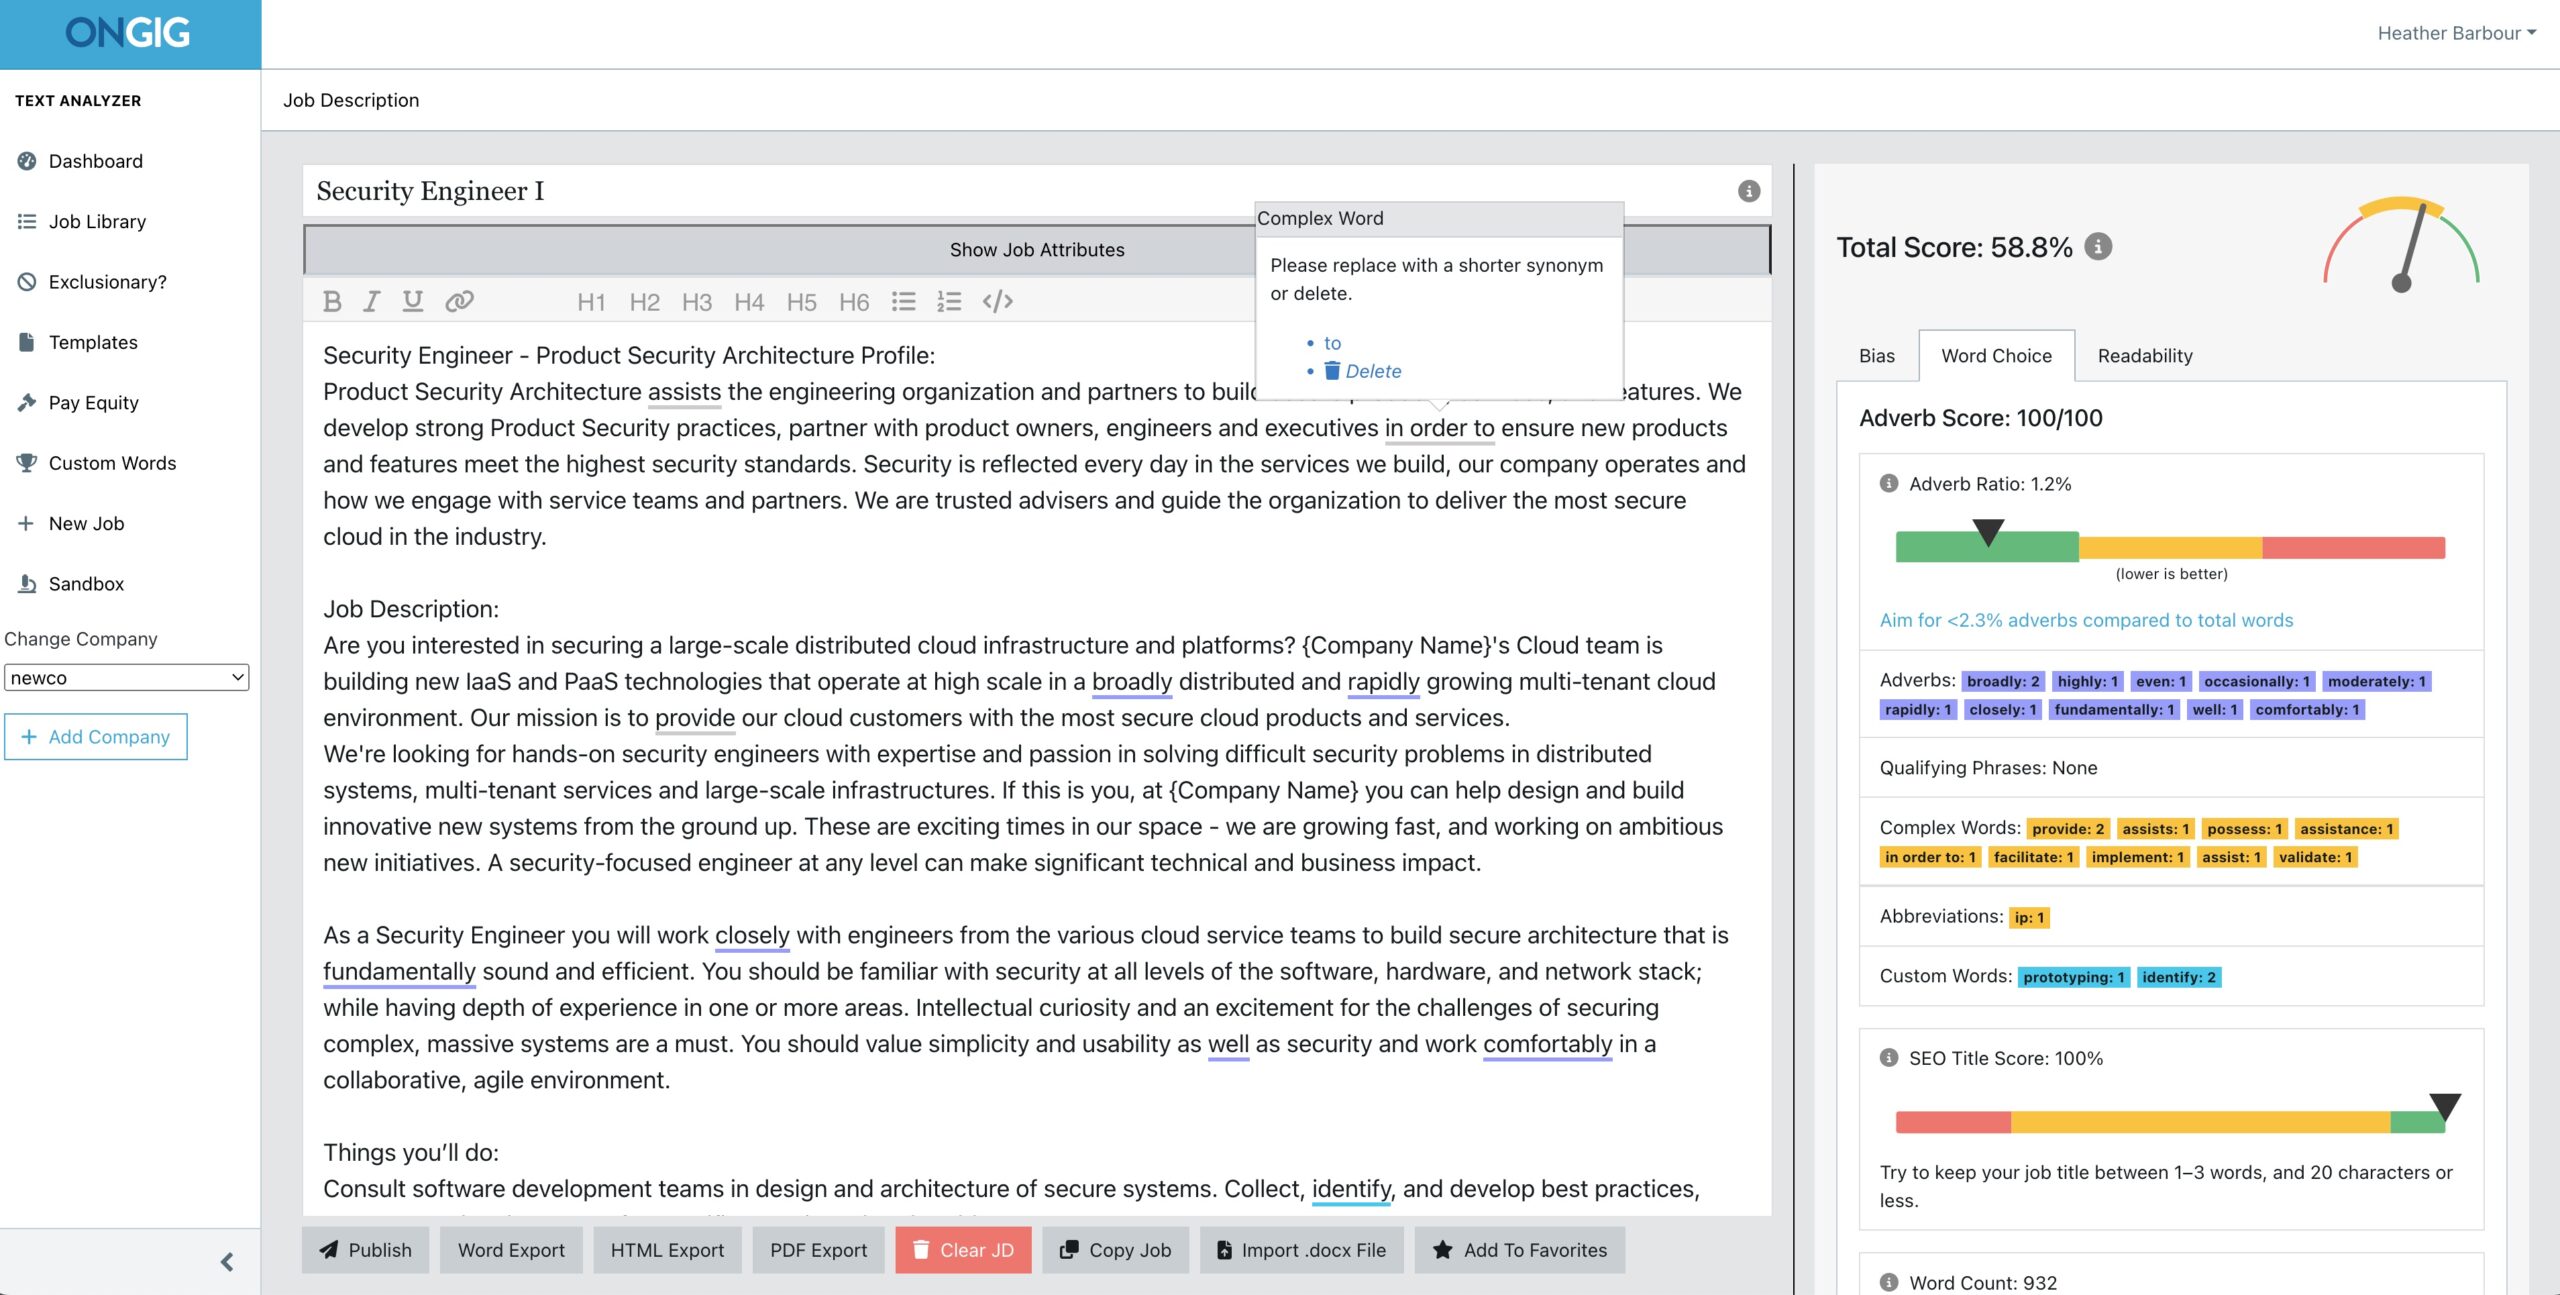
Task: Click the HTML Export button
Action: pos(667,1250)
